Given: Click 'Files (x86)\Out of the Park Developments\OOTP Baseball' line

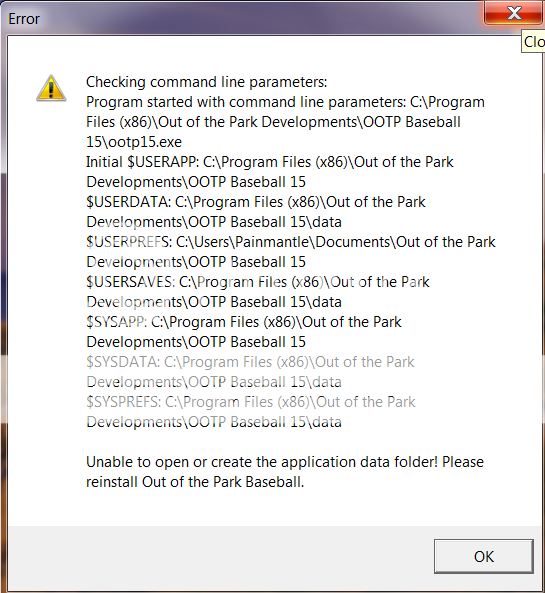Looking at the screenshot, I should click(x=273, y=122).
